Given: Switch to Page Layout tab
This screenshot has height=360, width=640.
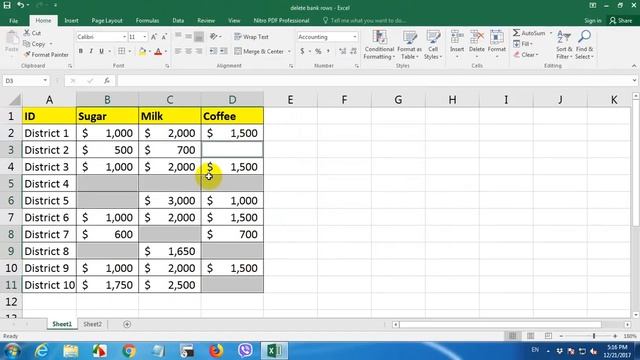Looking at the screenshot, I should (107, 20).
